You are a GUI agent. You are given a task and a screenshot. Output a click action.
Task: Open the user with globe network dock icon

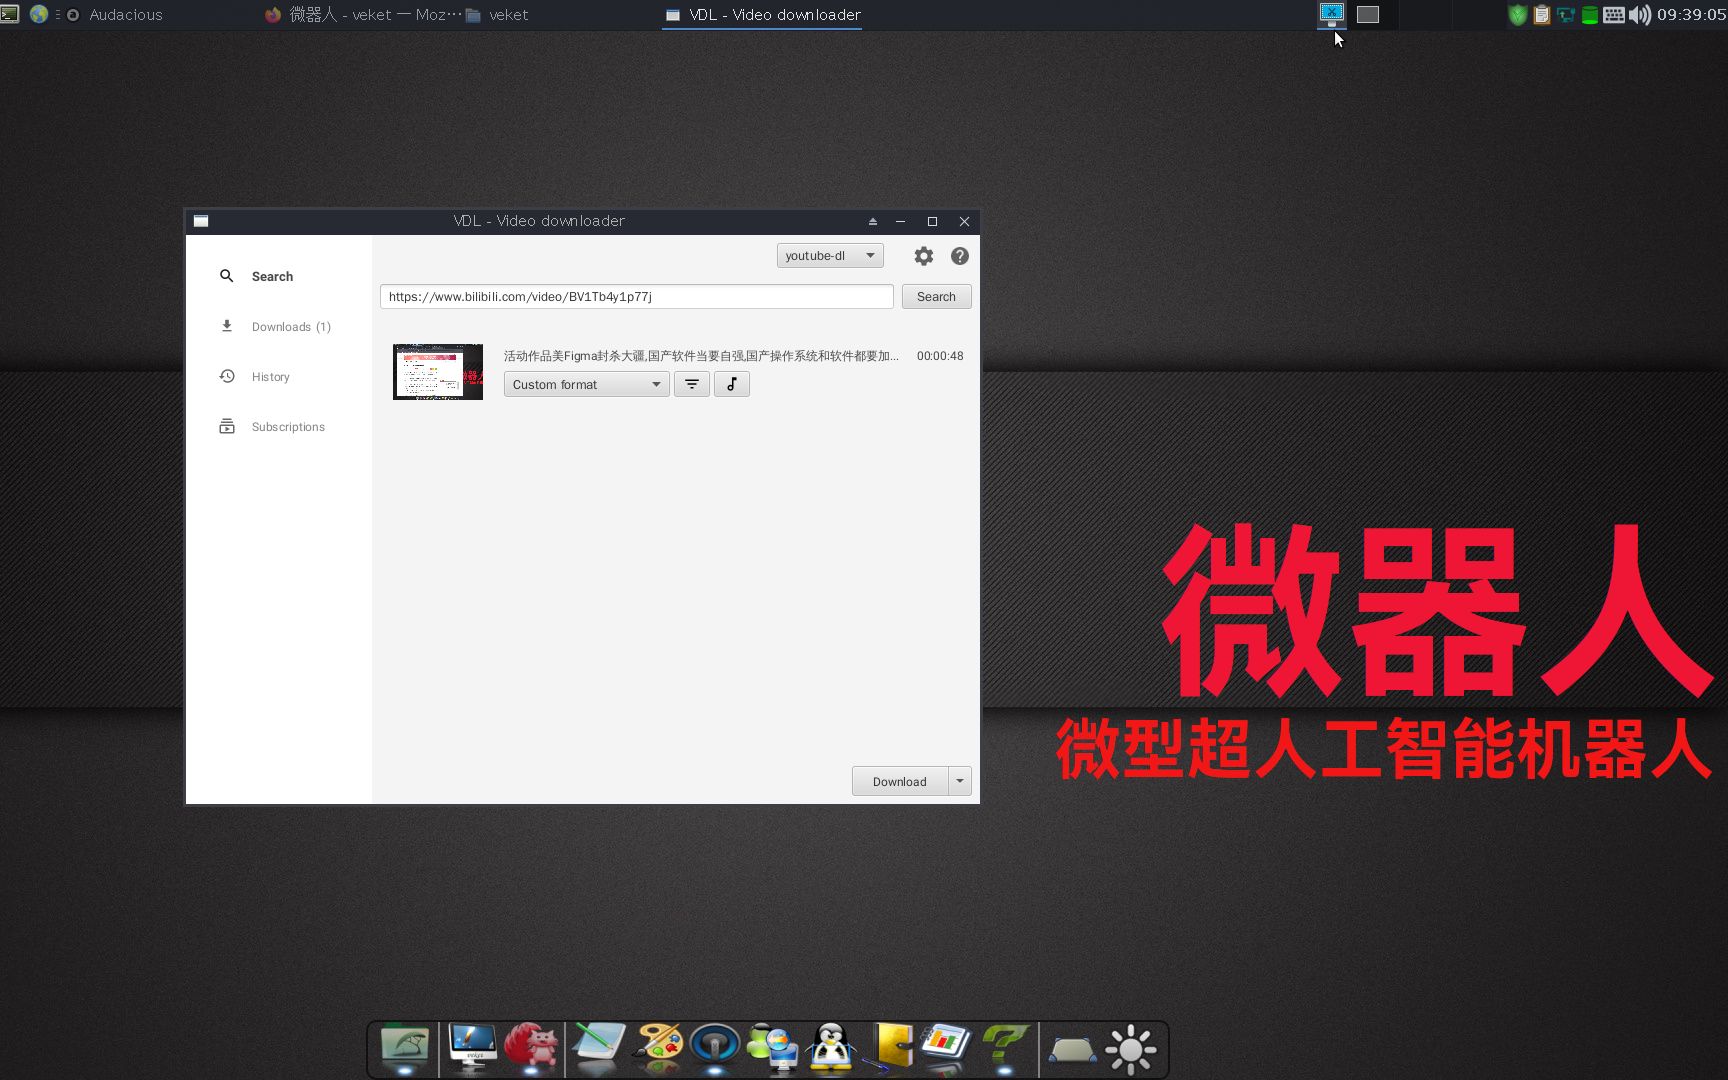tap(773, 1048)
